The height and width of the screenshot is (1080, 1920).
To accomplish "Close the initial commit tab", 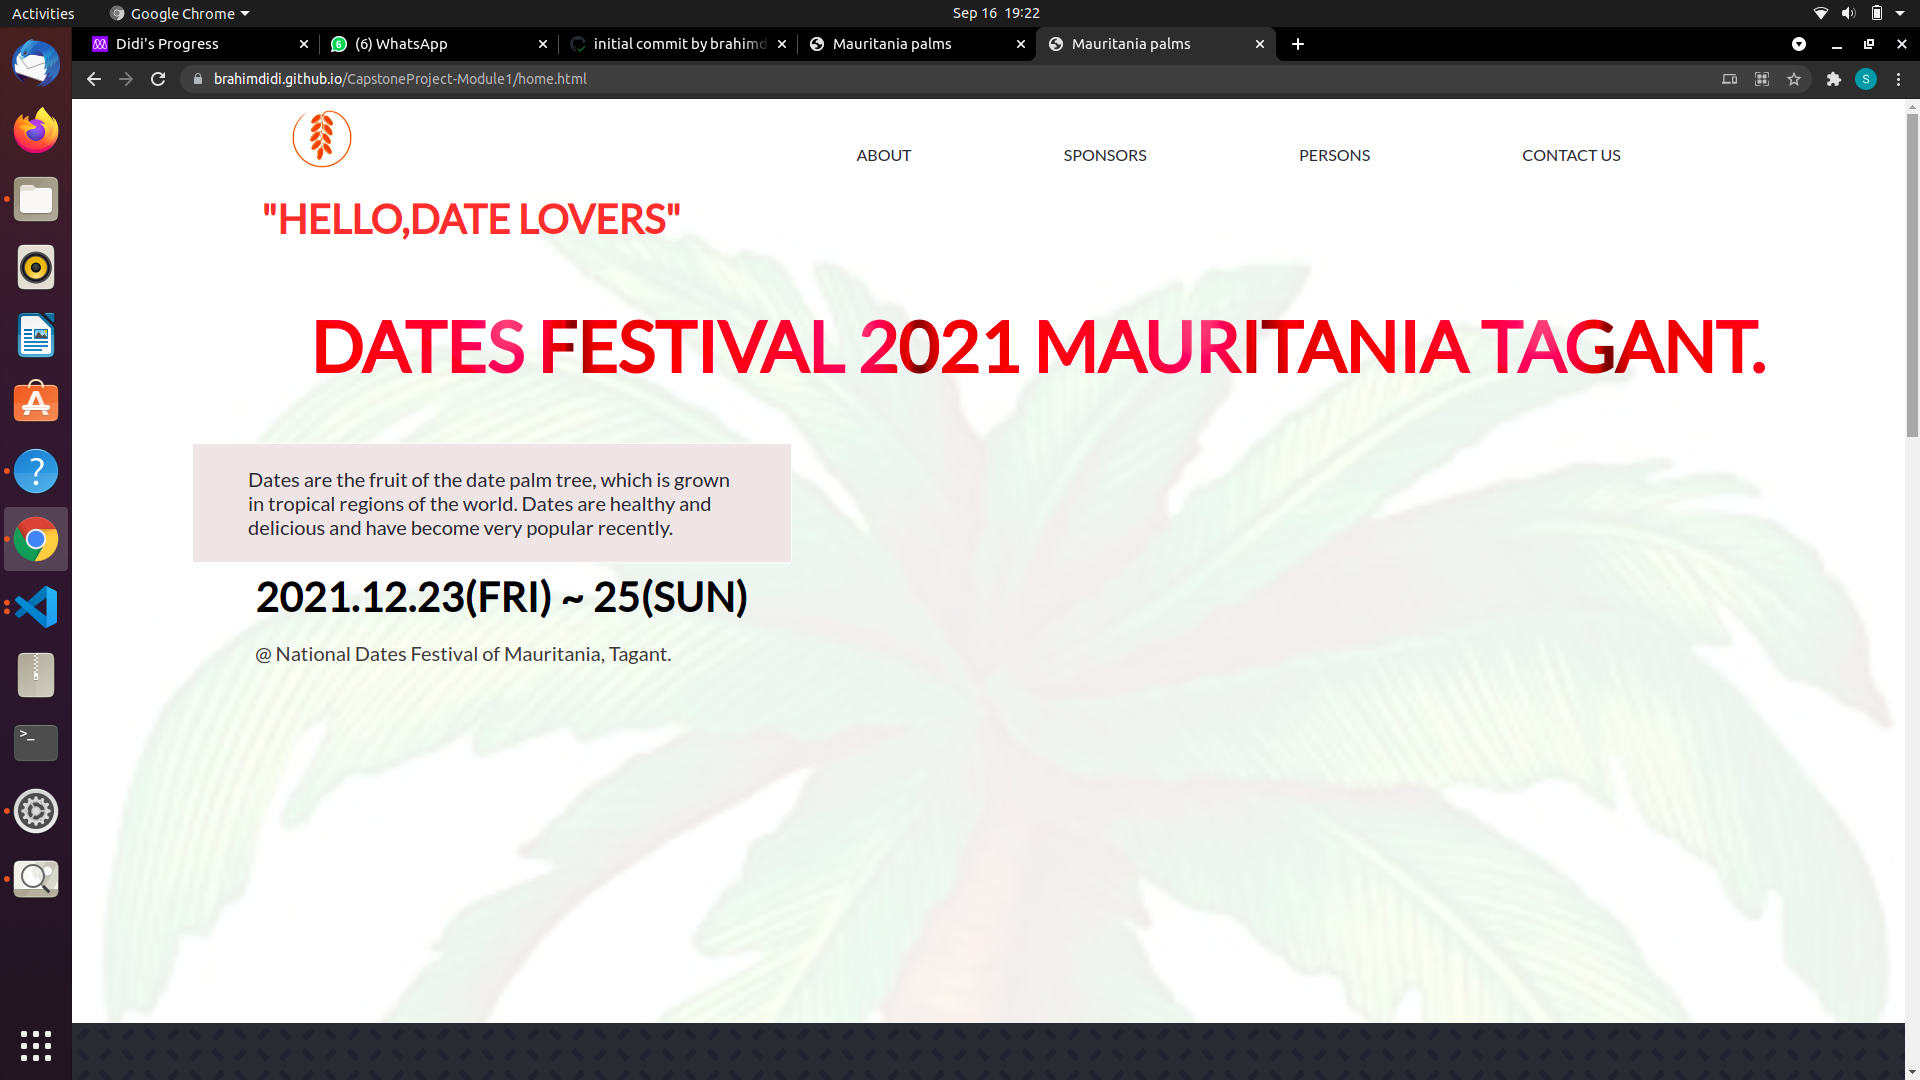I will (782, 44).
